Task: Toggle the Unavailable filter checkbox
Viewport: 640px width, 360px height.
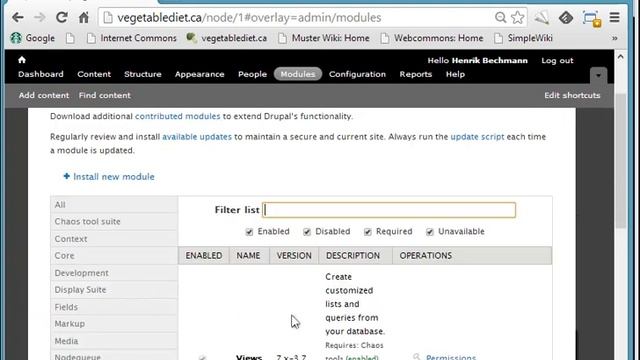Action: coord(430,232)
